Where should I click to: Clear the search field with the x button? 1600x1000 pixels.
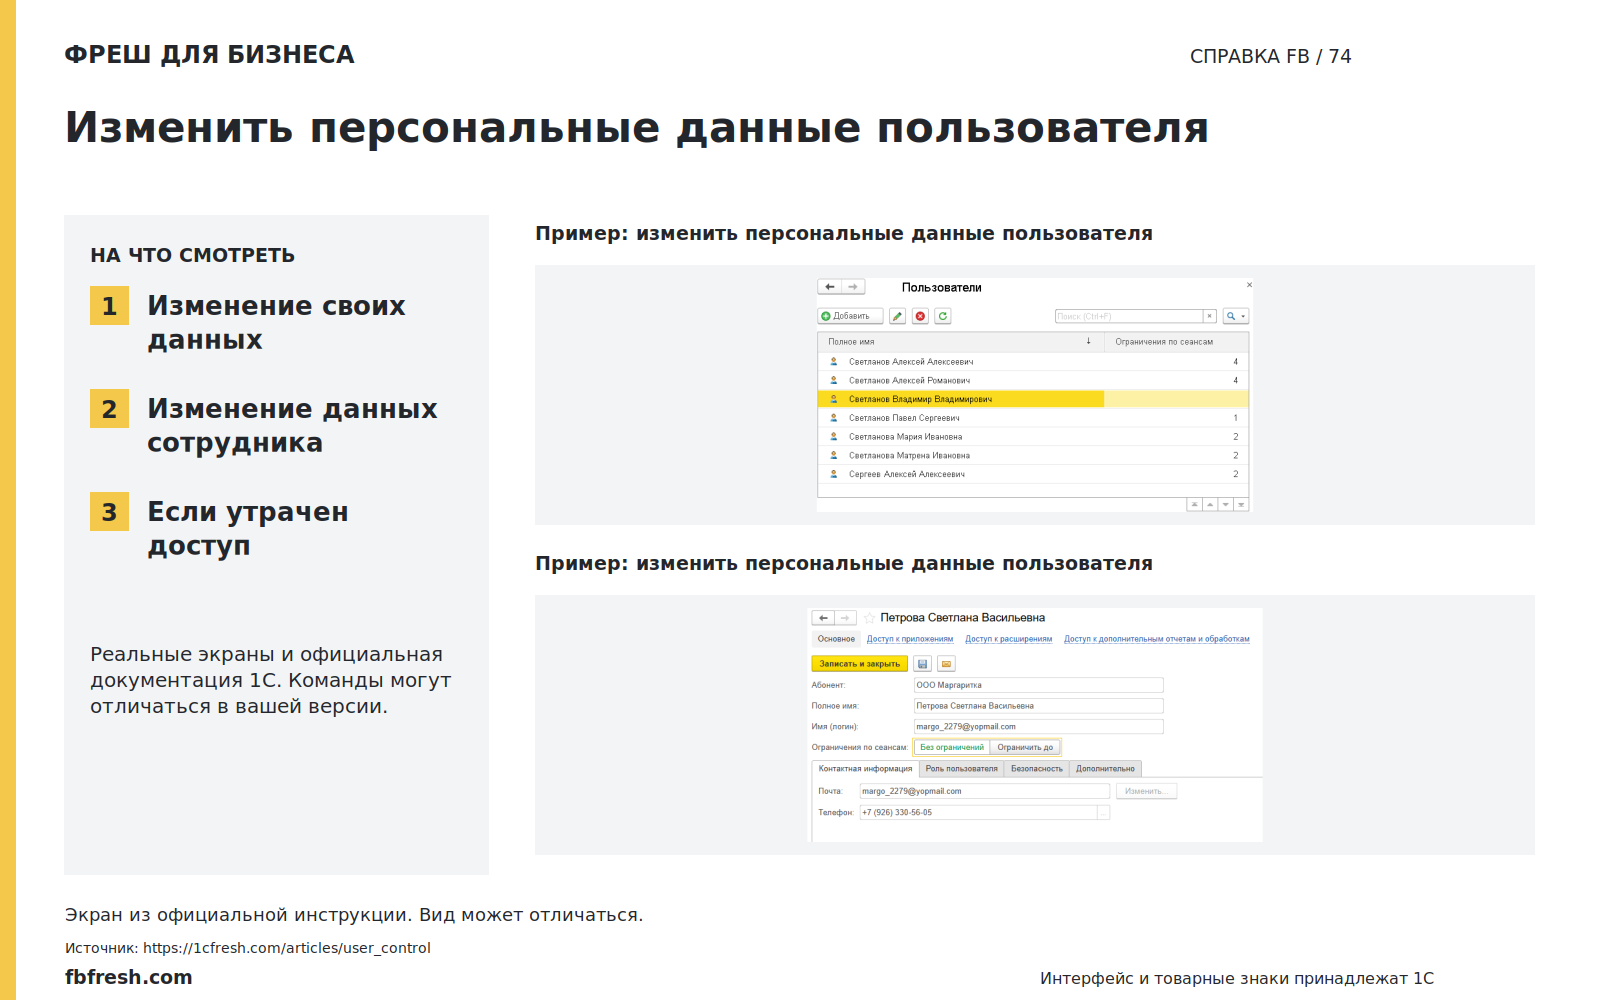point(1209,316)
